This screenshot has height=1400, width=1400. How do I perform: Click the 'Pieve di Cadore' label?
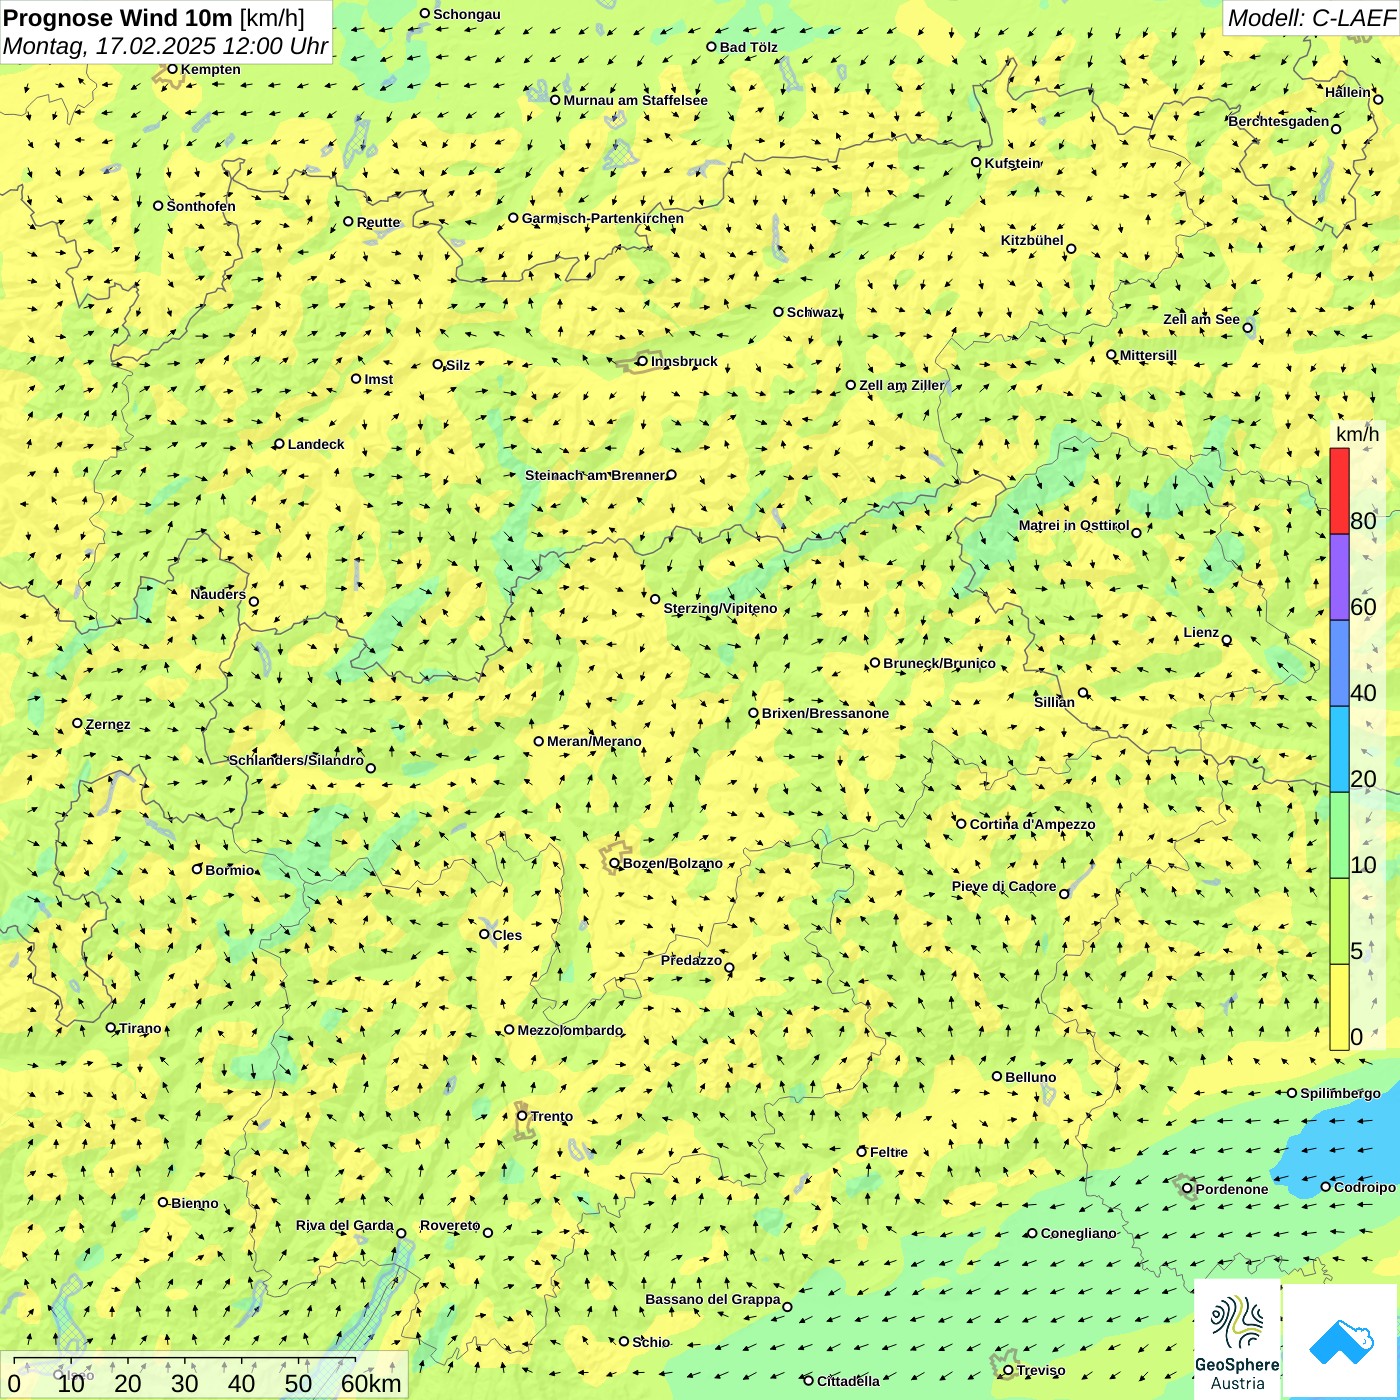(x=1004, y=886)
